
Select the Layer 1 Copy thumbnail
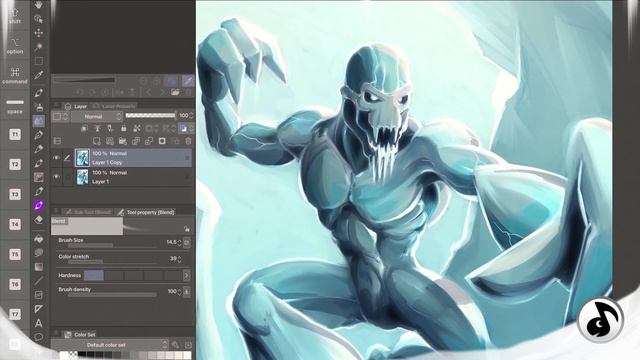click(82, 158)
